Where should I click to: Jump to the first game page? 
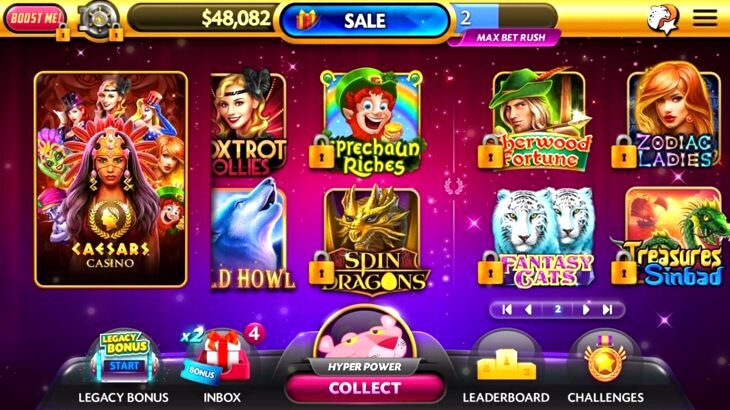(507, 309)
